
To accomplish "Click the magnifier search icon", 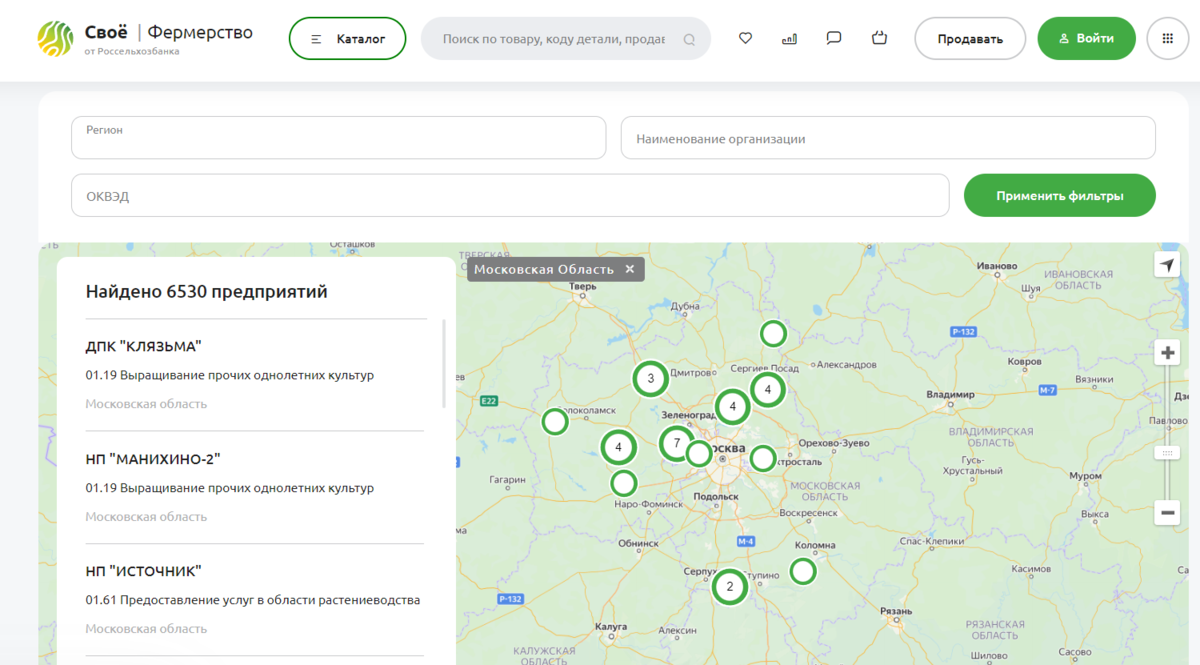I will point(689,40).
